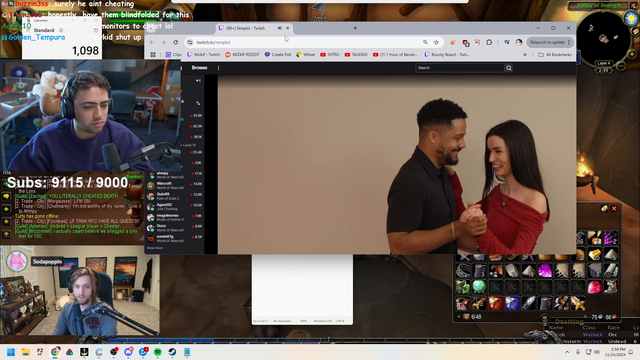The width and height of the screenshot is (640, 360).
Task: Open the Bounty Board bookmark
Action: [447, 55]
